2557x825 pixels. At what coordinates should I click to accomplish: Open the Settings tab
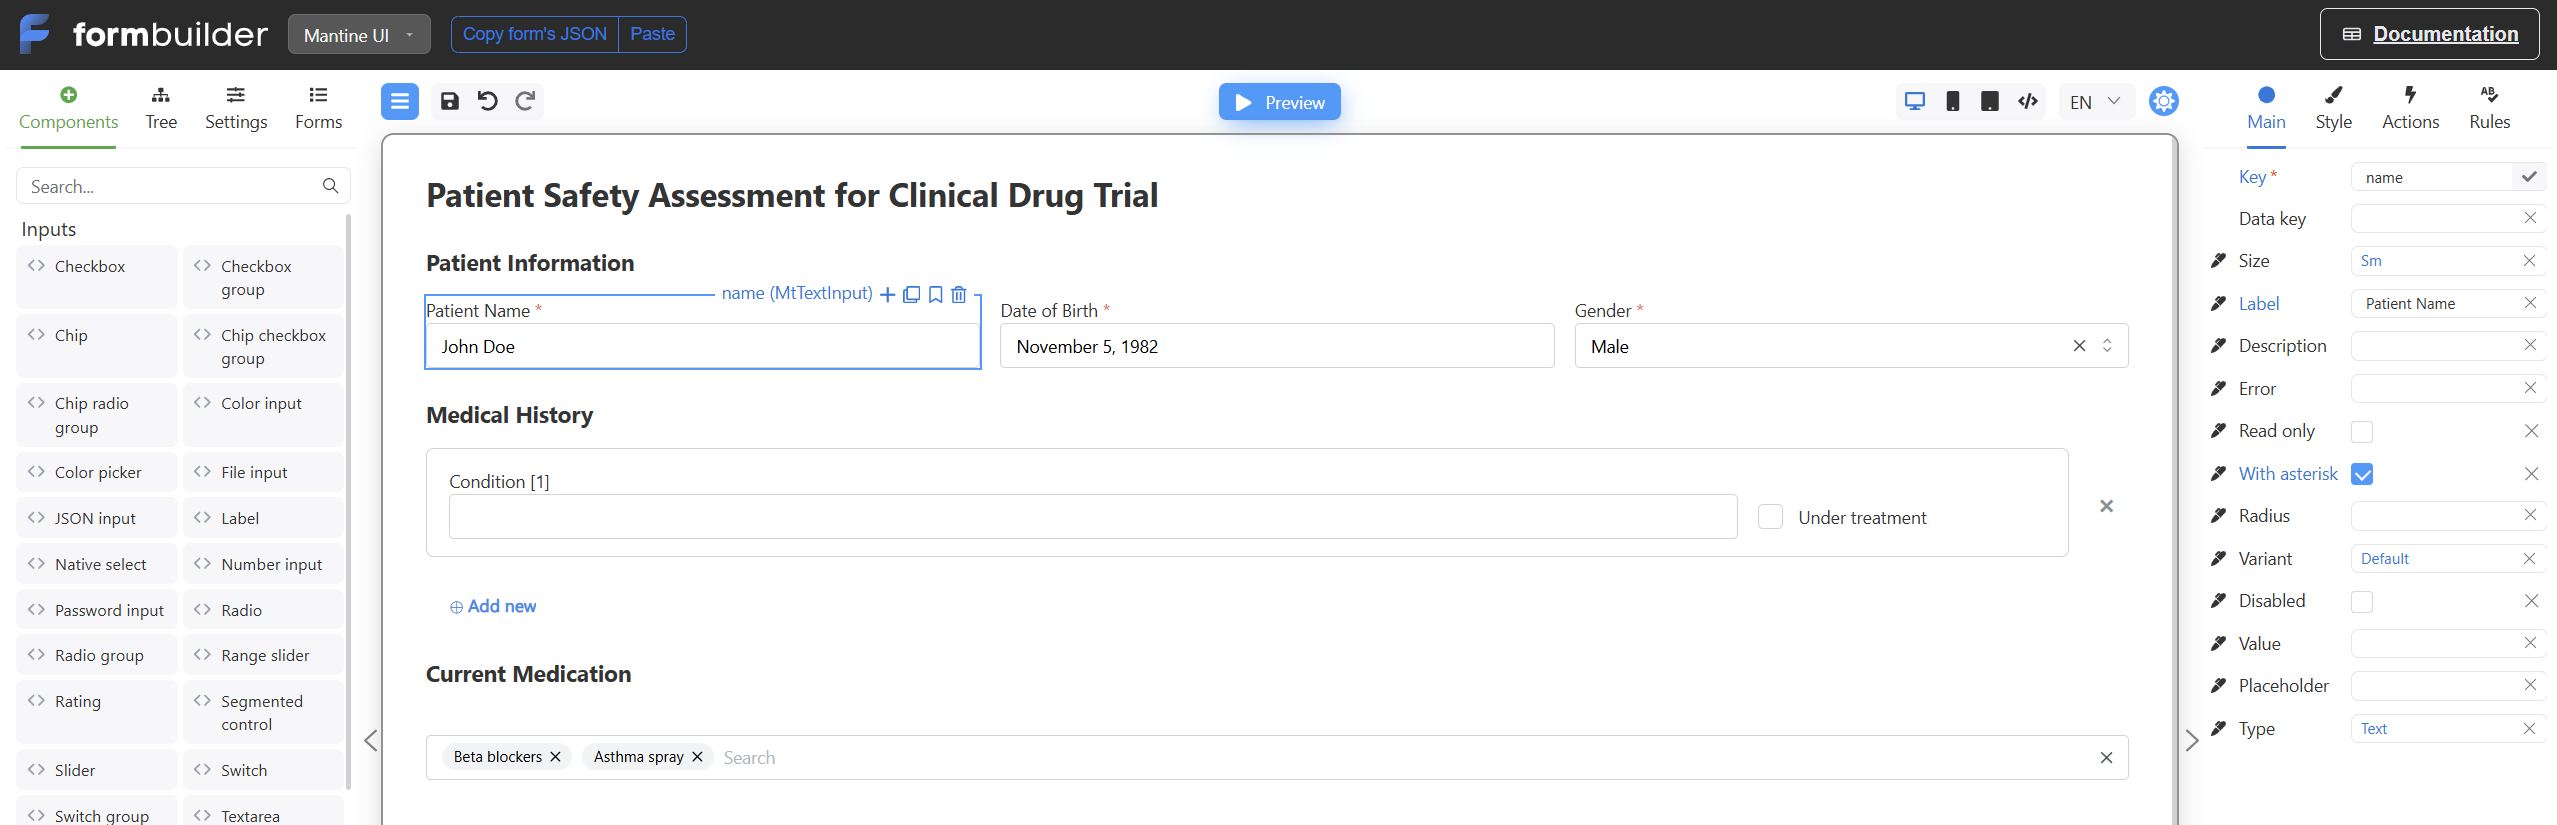click(x=236, y=109)
